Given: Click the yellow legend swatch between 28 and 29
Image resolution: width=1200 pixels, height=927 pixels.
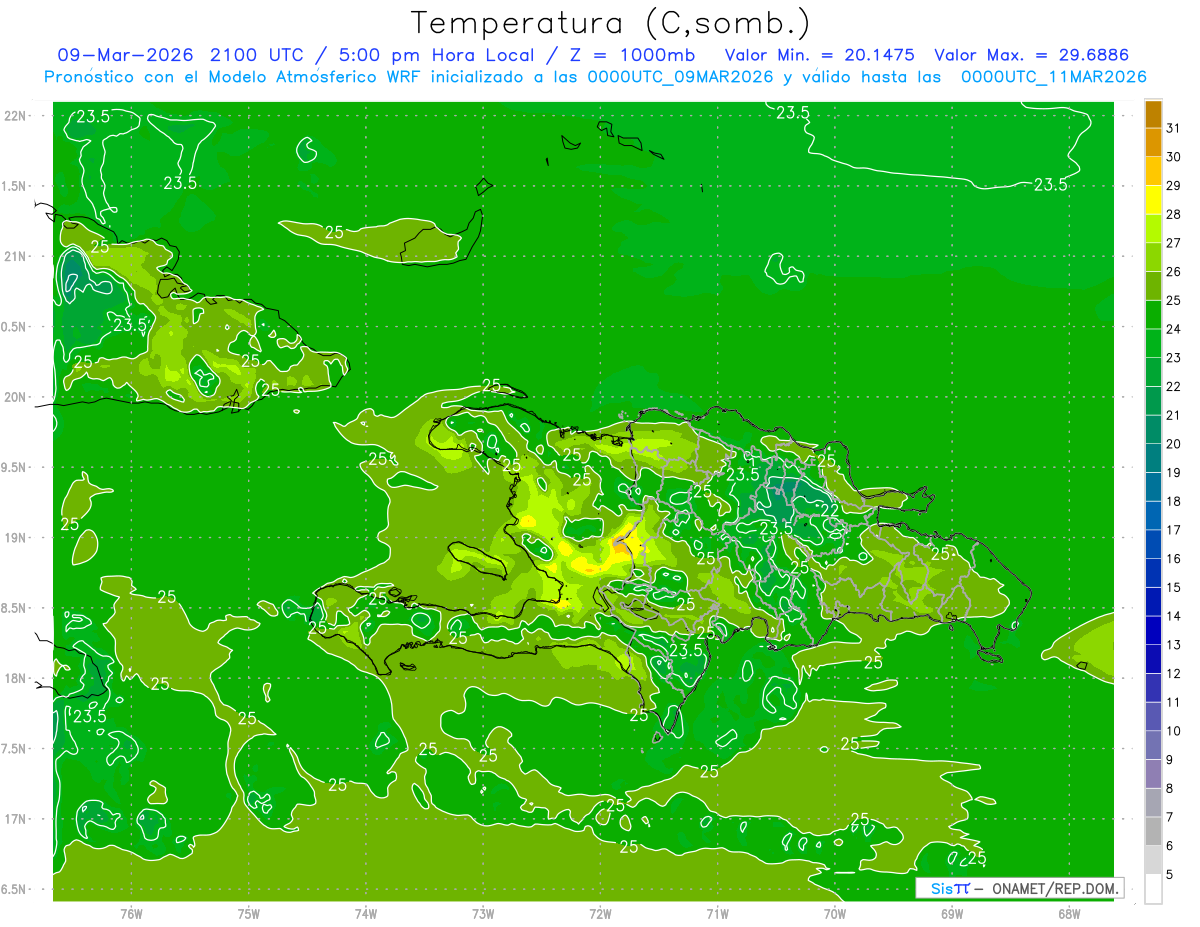Looking at the screenshot, I should pos(1153,201).
